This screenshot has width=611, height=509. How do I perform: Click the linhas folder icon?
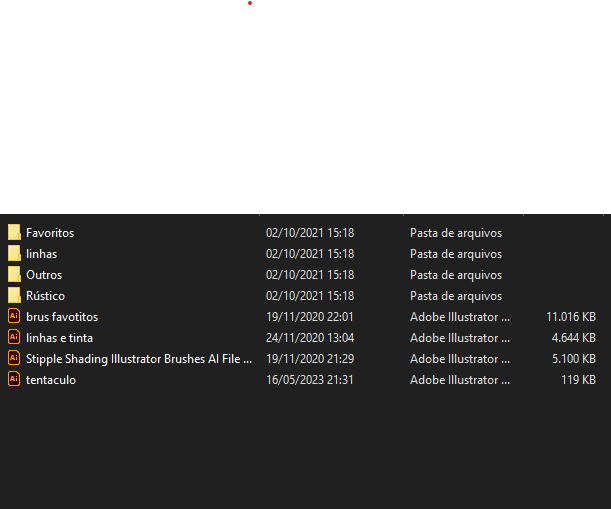tap(14, 253)
